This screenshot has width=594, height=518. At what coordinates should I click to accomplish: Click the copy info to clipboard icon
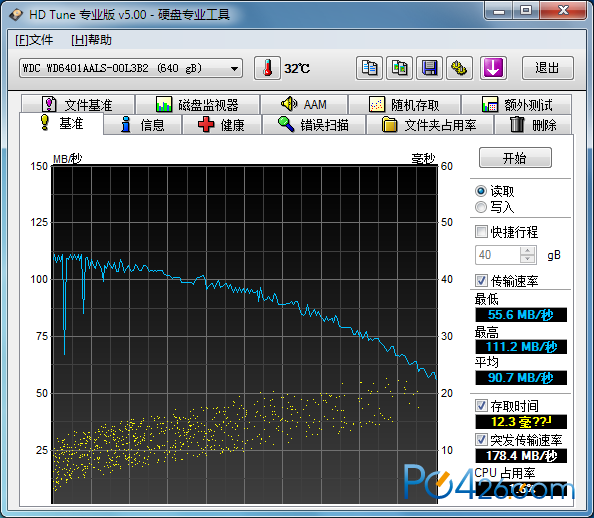pos(369,68)
